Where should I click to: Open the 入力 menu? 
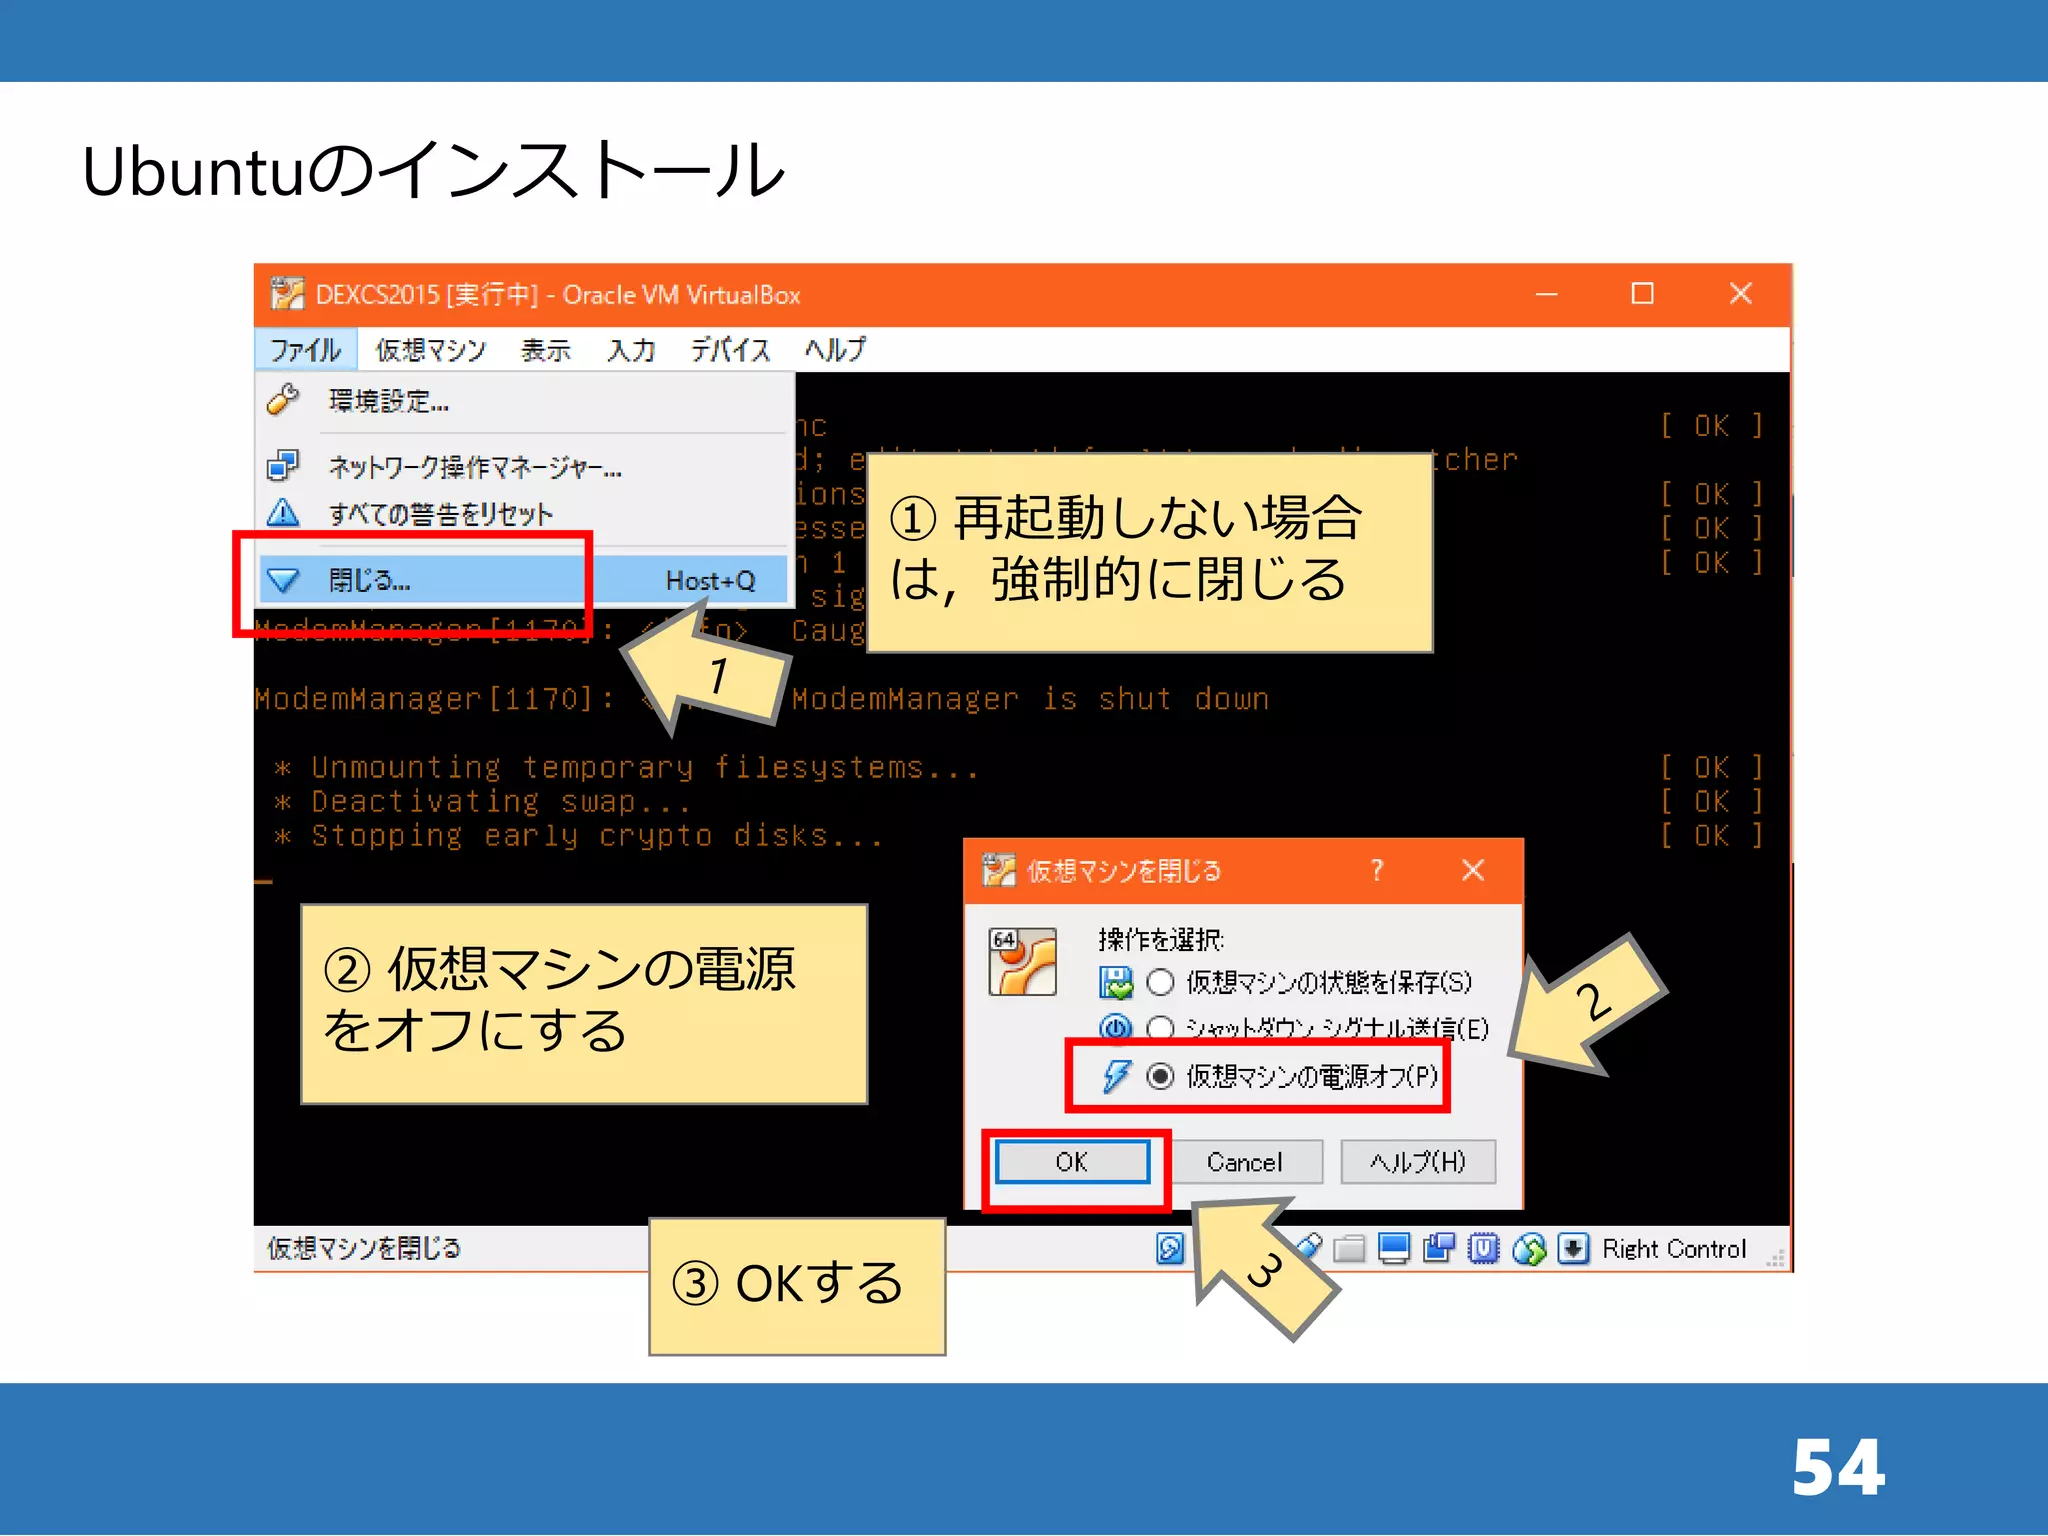click(x=631, y=349)
